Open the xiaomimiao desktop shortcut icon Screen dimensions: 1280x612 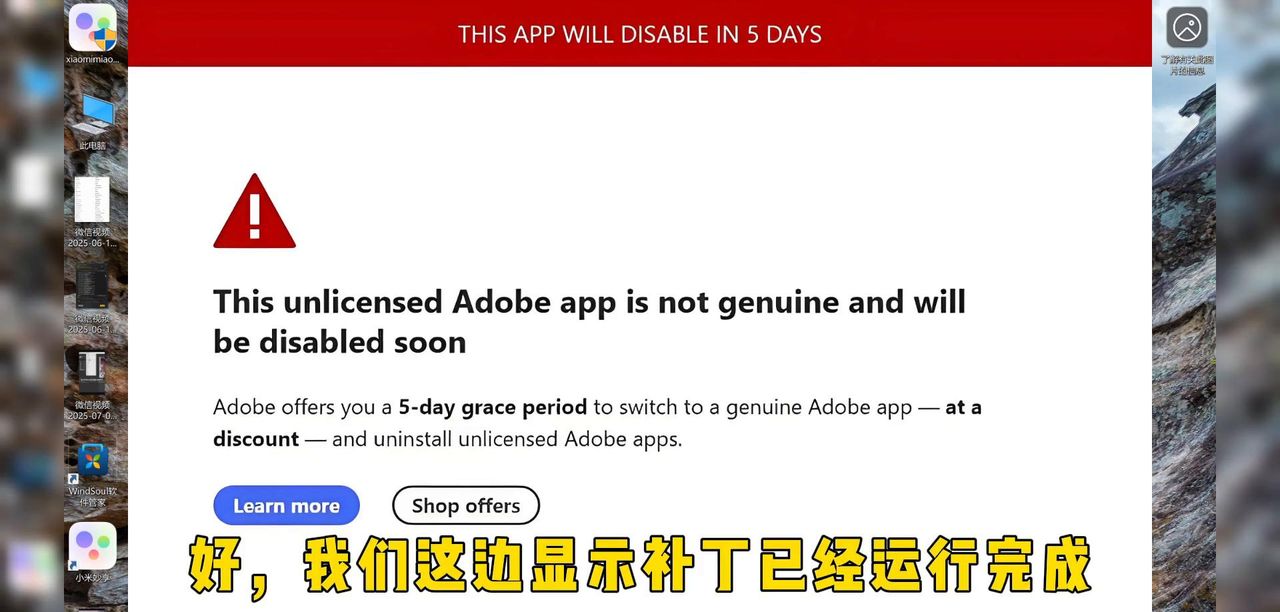(x=93, y=28)
